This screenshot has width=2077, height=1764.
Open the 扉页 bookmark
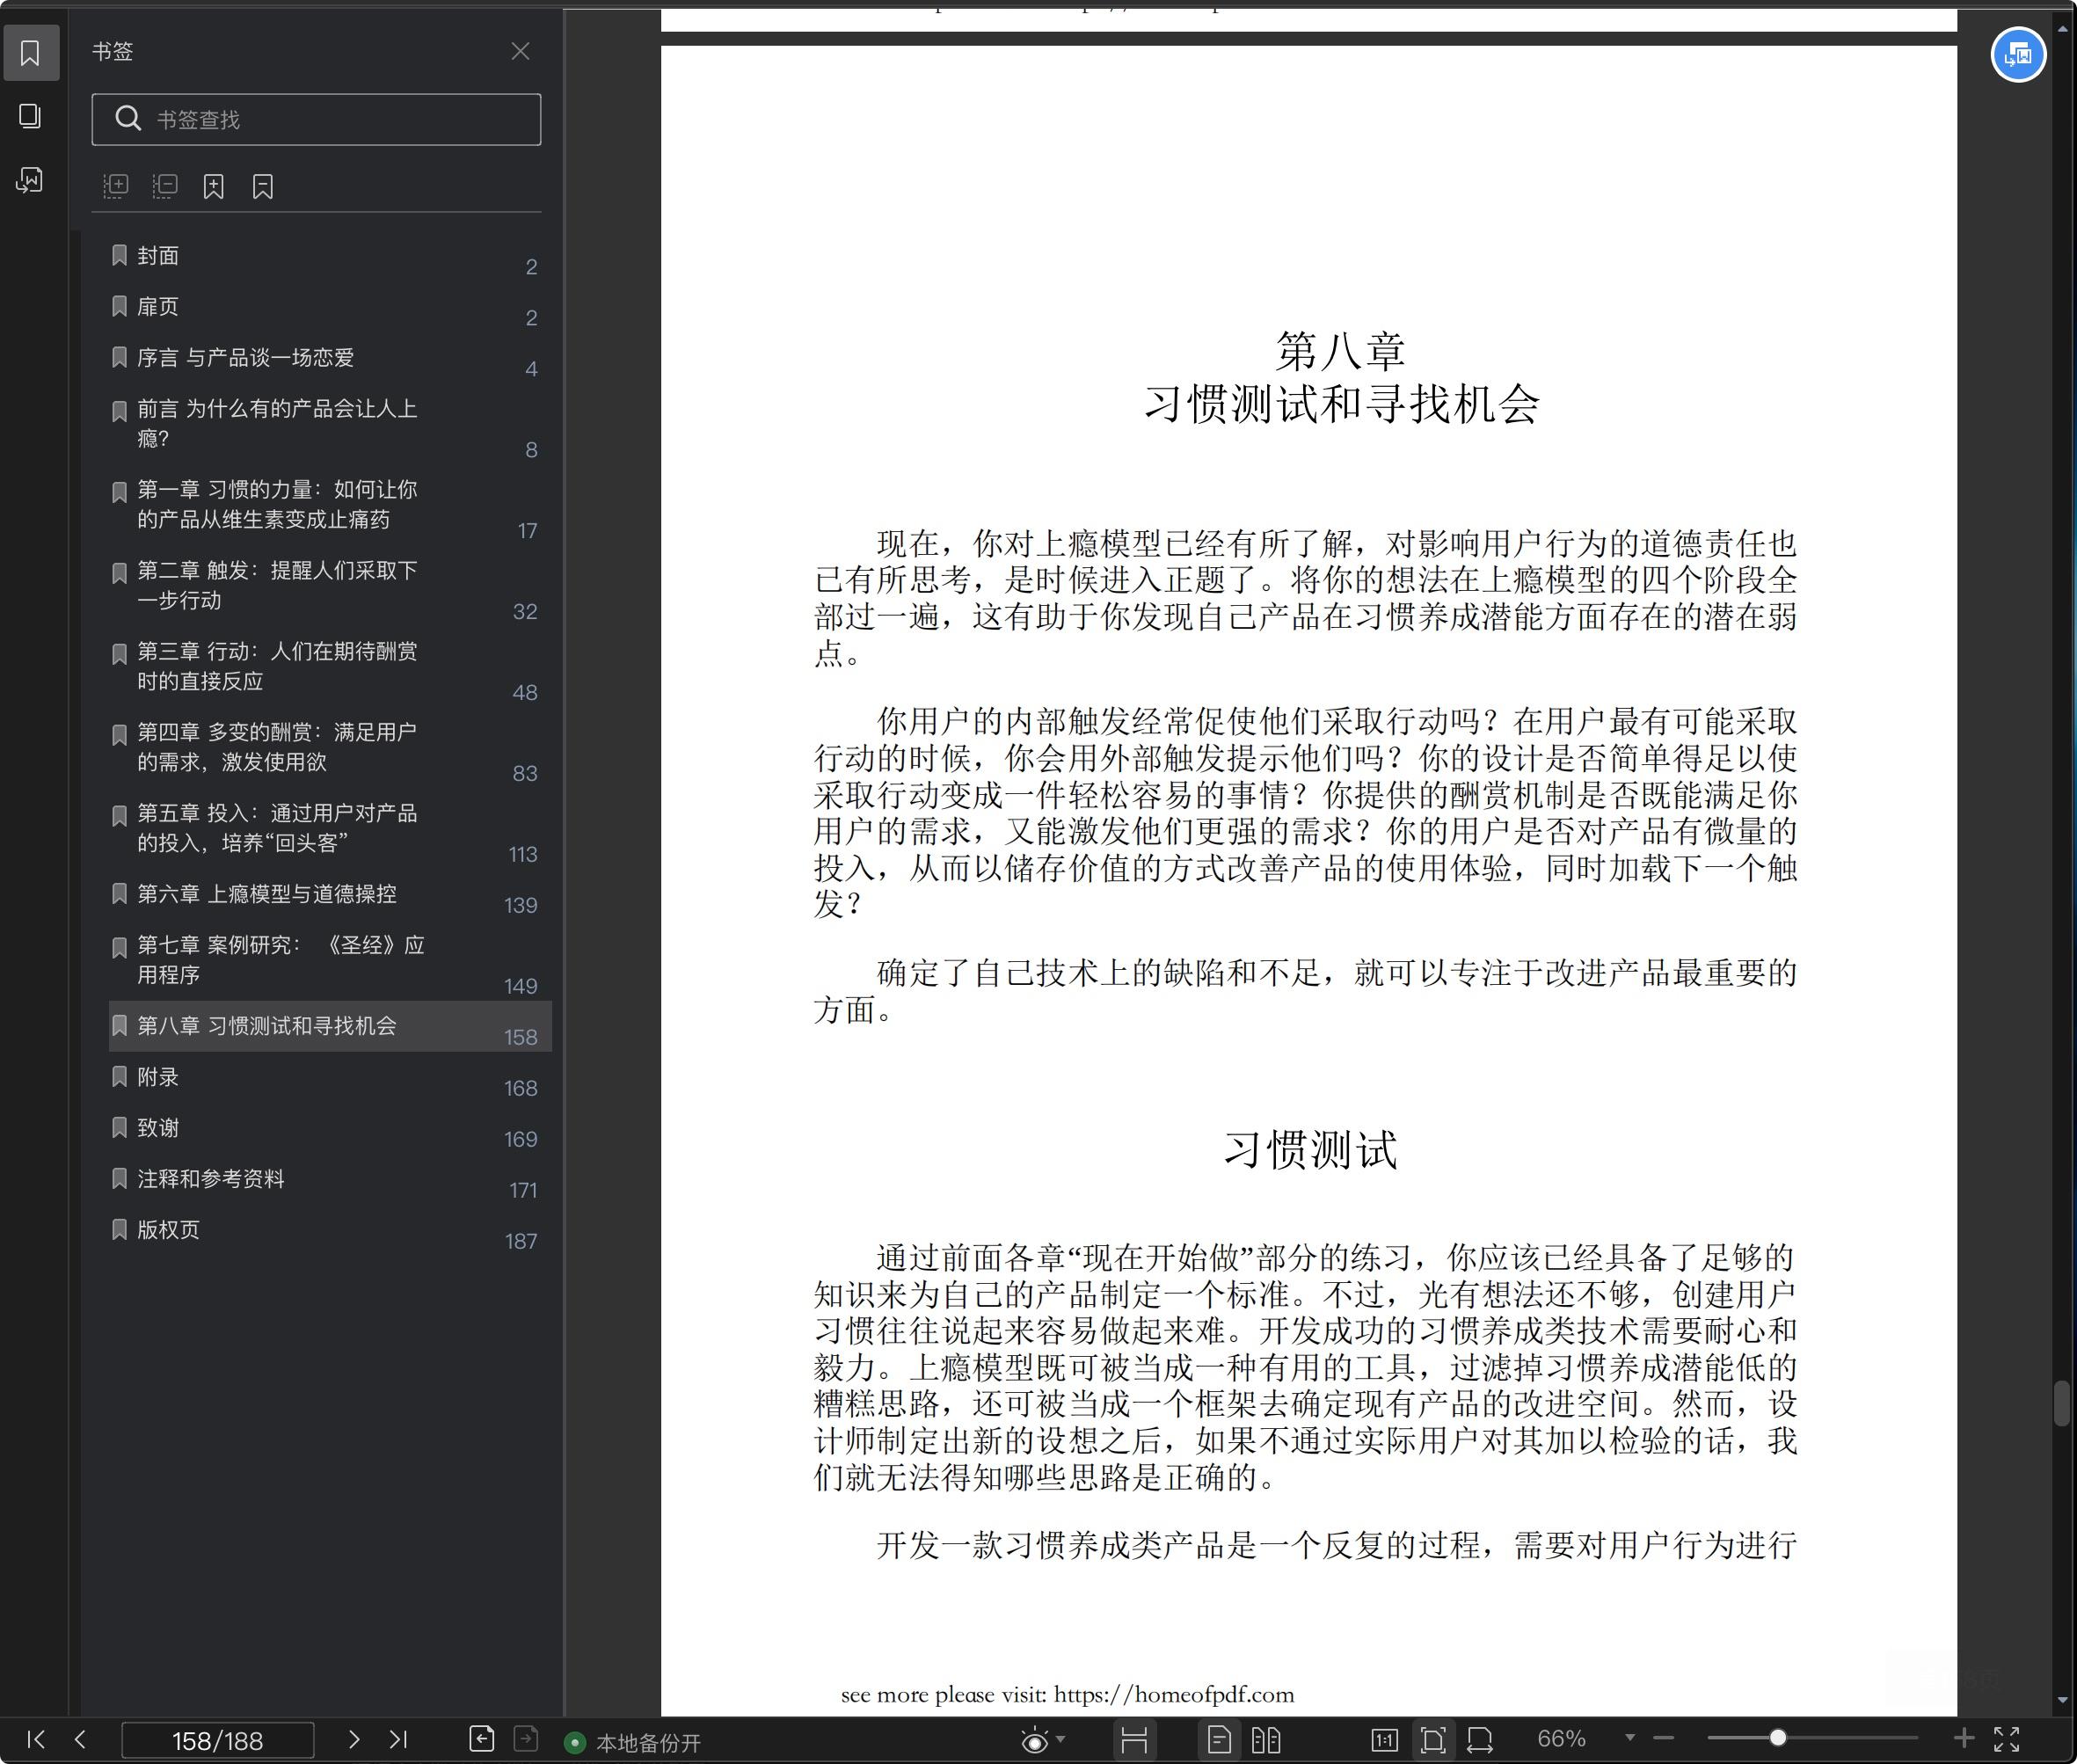(x=330, y=307)
